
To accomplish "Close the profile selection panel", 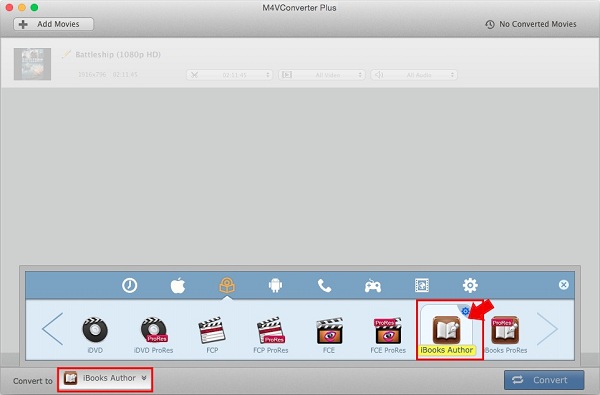I will click(x=564, y=285).
